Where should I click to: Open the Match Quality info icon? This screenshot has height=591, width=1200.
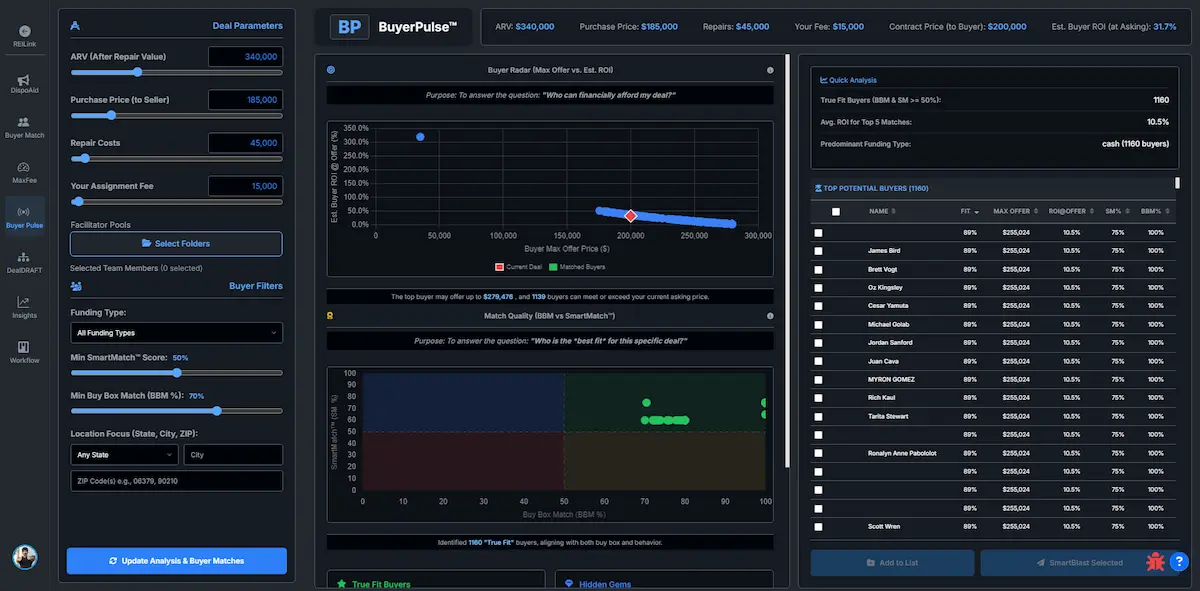click(770, 316)
